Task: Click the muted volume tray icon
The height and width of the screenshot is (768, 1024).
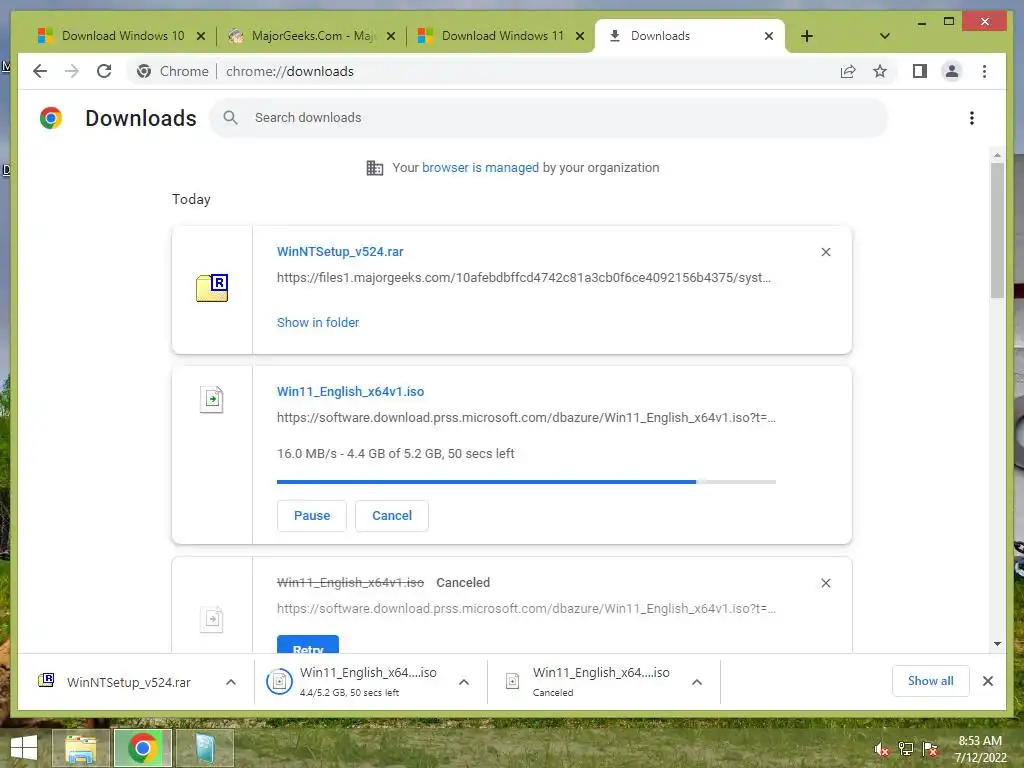Action: pyautogui.click(x=882, y=749)
